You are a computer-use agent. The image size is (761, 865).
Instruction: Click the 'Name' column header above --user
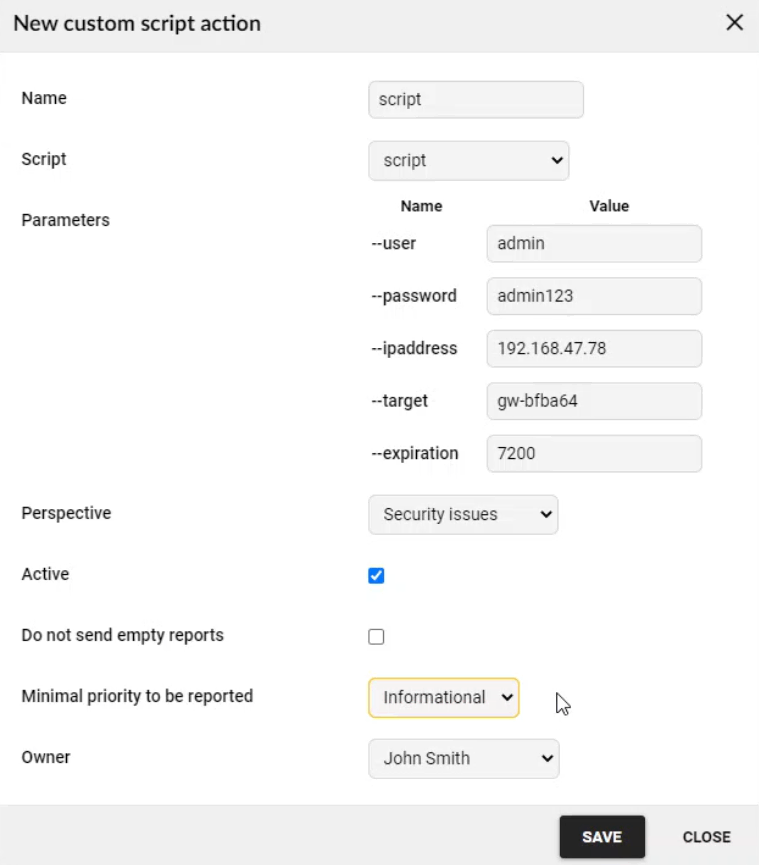[421, 206]
